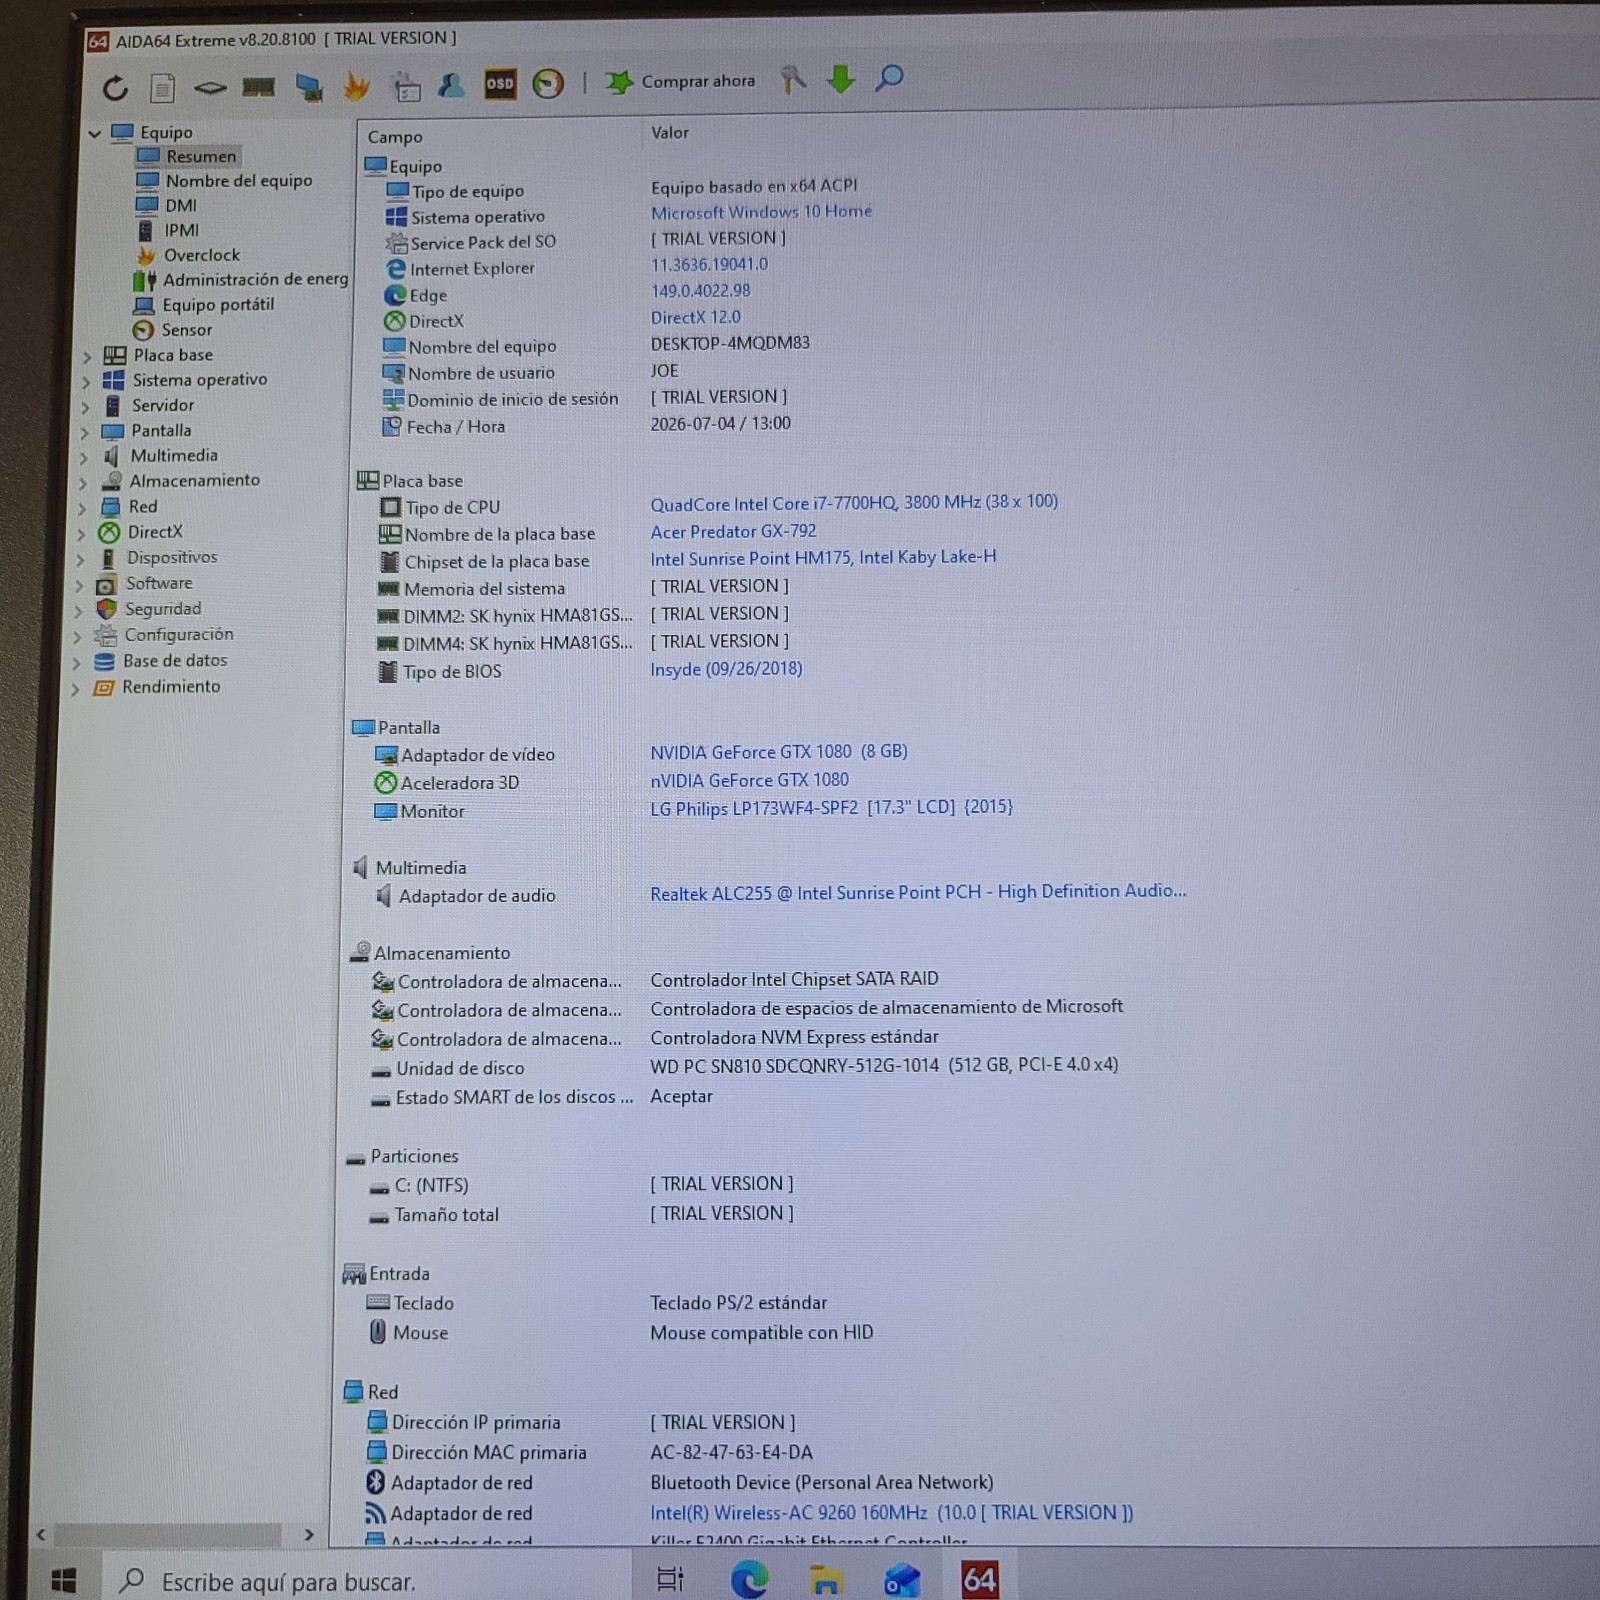Click the AIDA64 taskbar icon
The image size is (1600, 1600).
pyautogui.click(x=979, y=1579)
